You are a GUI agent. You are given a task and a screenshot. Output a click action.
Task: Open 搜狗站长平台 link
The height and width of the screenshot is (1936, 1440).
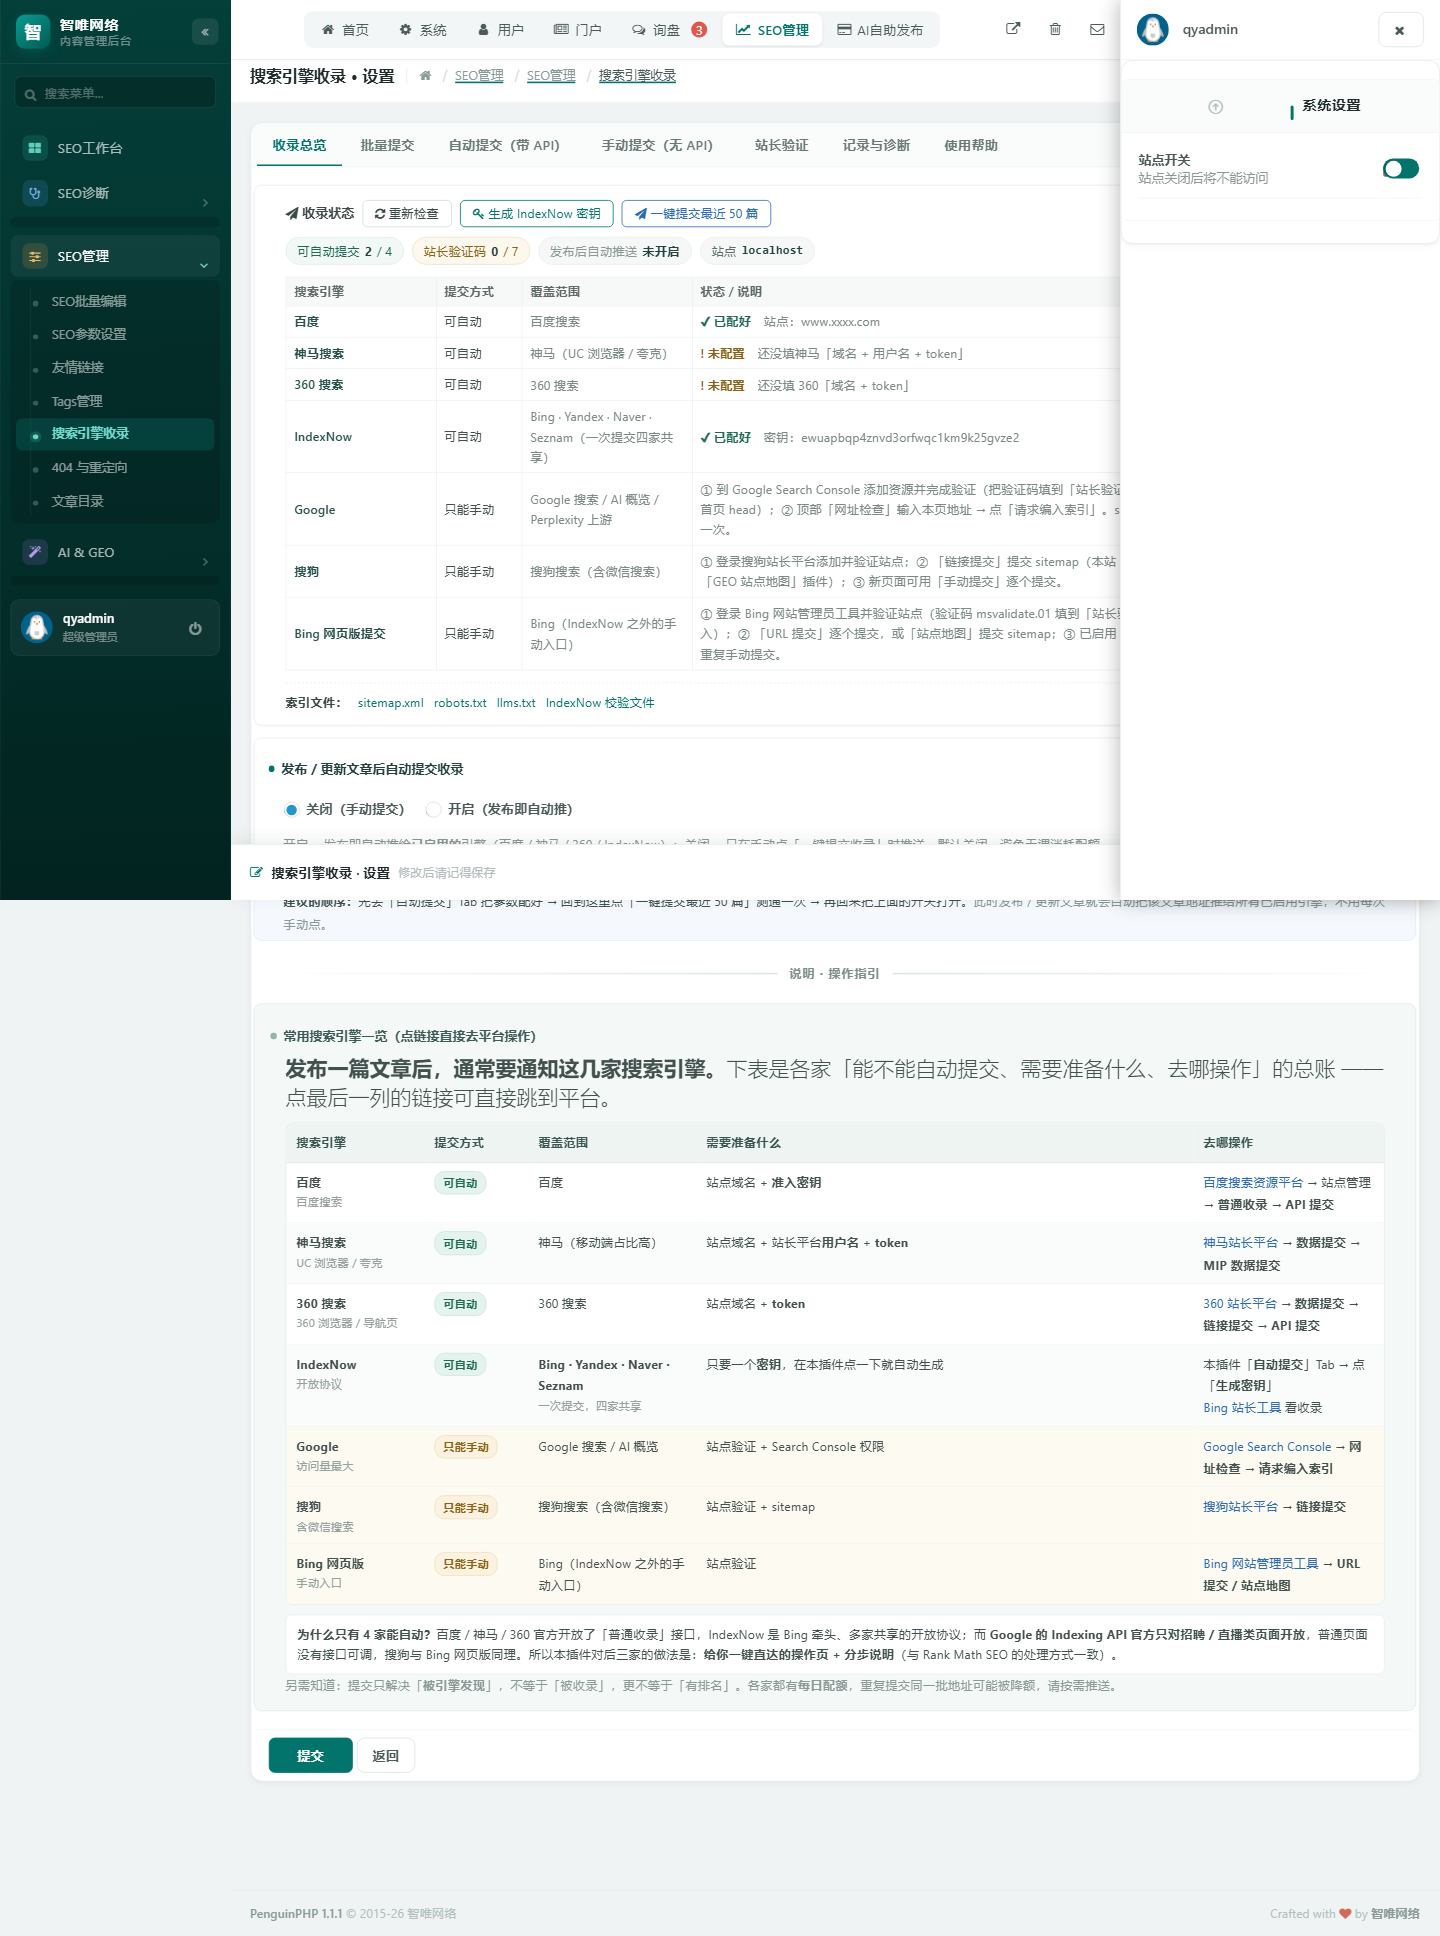(x=1241, y=1507)
